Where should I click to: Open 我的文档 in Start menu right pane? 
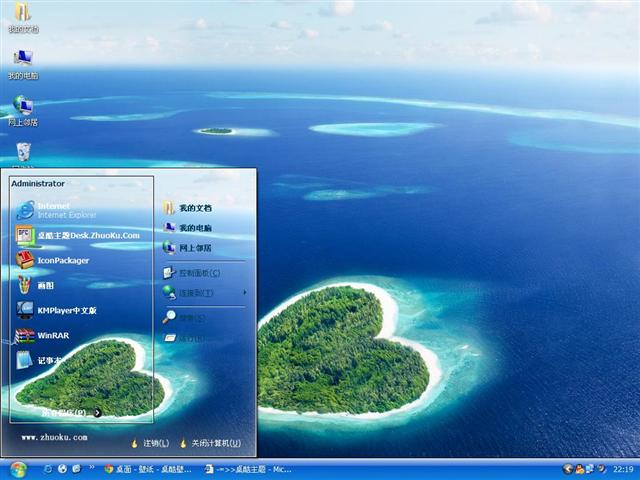click(188, 208)
